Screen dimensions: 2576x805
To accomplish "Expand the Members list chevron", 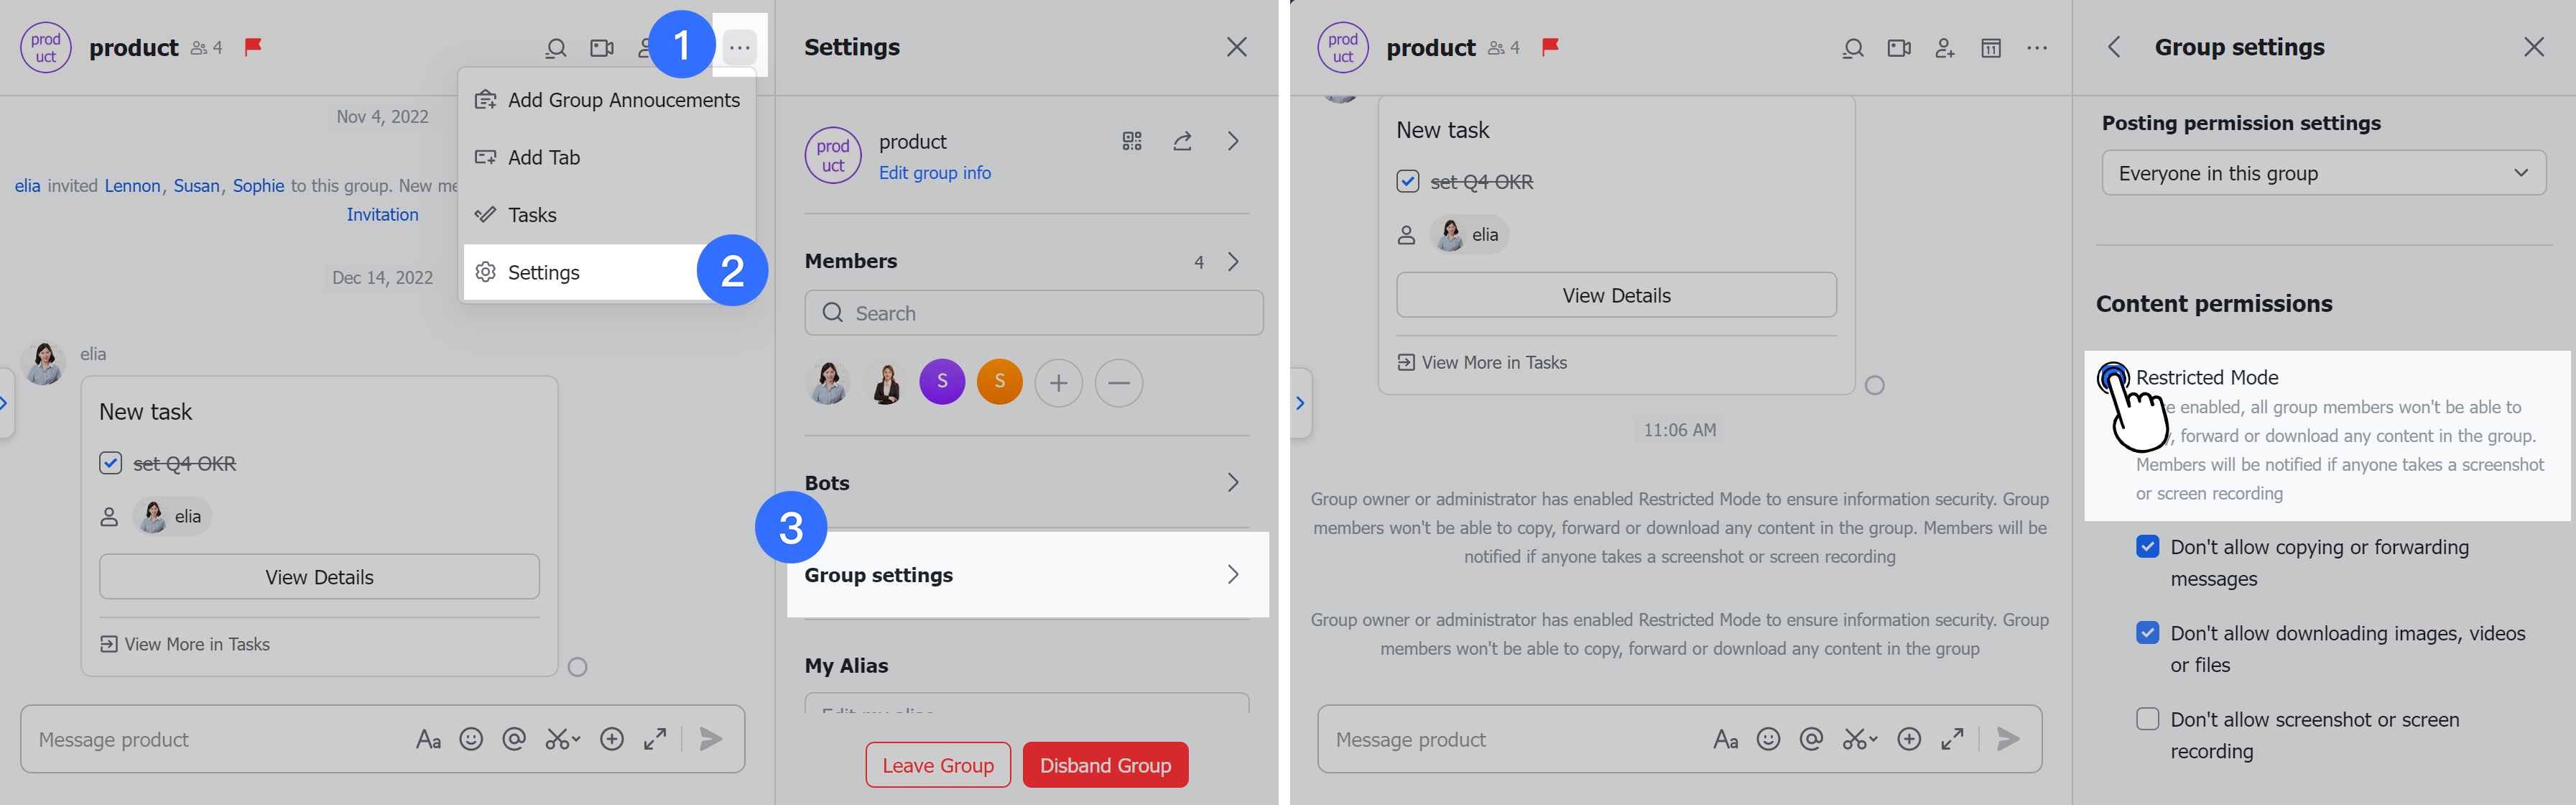I will (1232, 261).
